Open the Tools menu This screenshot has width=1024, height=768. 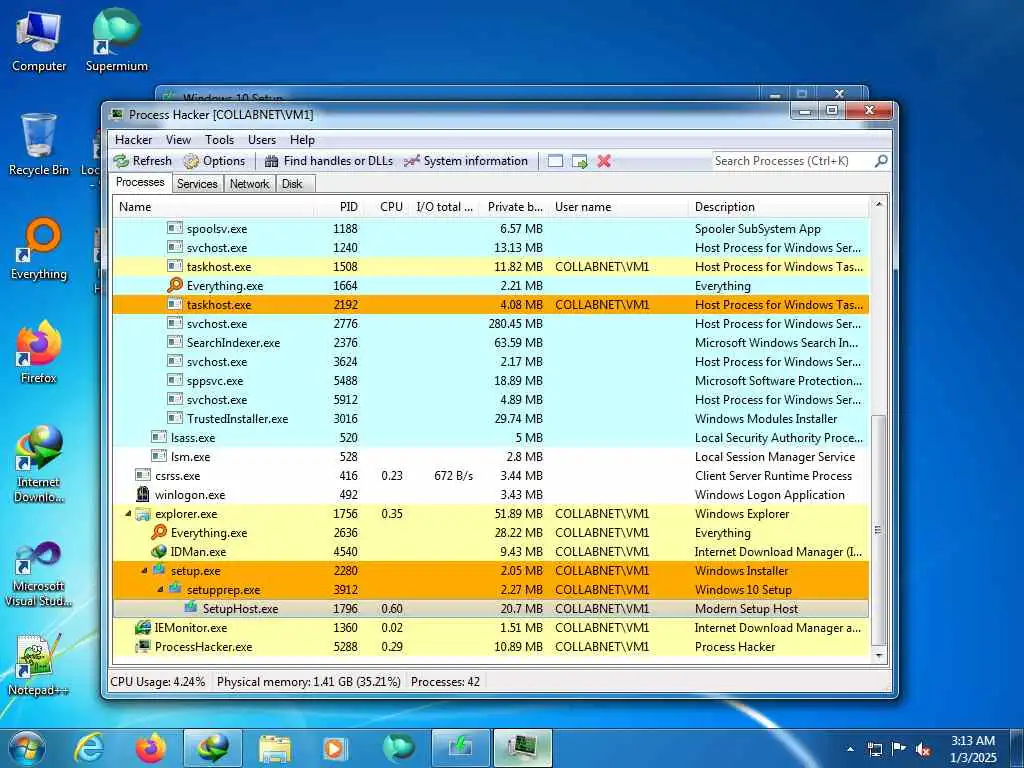[x=219, y=140]
